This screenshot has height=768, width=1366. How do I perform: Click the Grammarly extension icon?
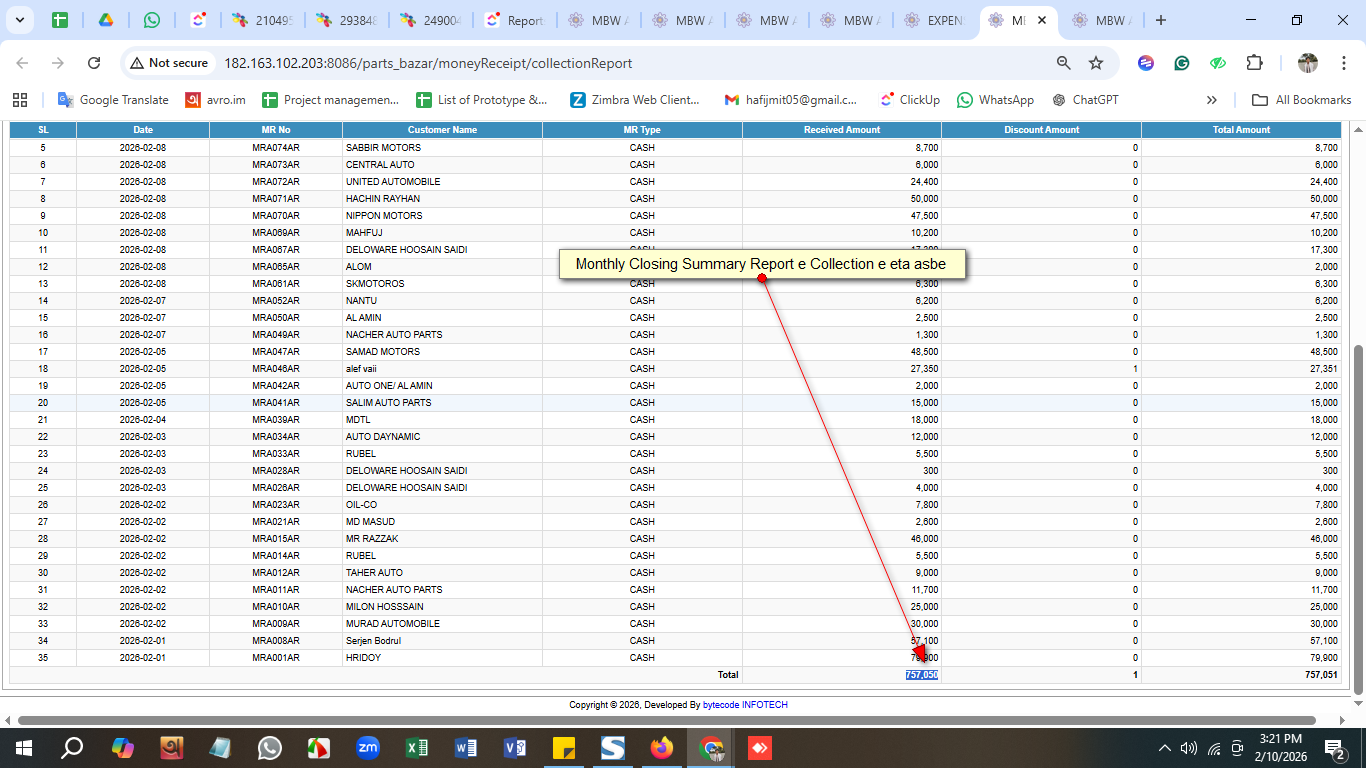[1182, 63]
